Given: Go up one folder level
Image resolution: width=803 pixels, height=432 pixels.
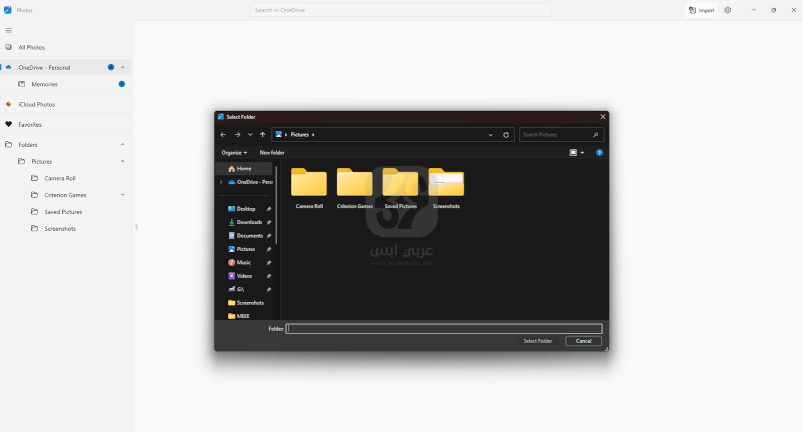Looking at the screenshot, I should click(263, 135).
